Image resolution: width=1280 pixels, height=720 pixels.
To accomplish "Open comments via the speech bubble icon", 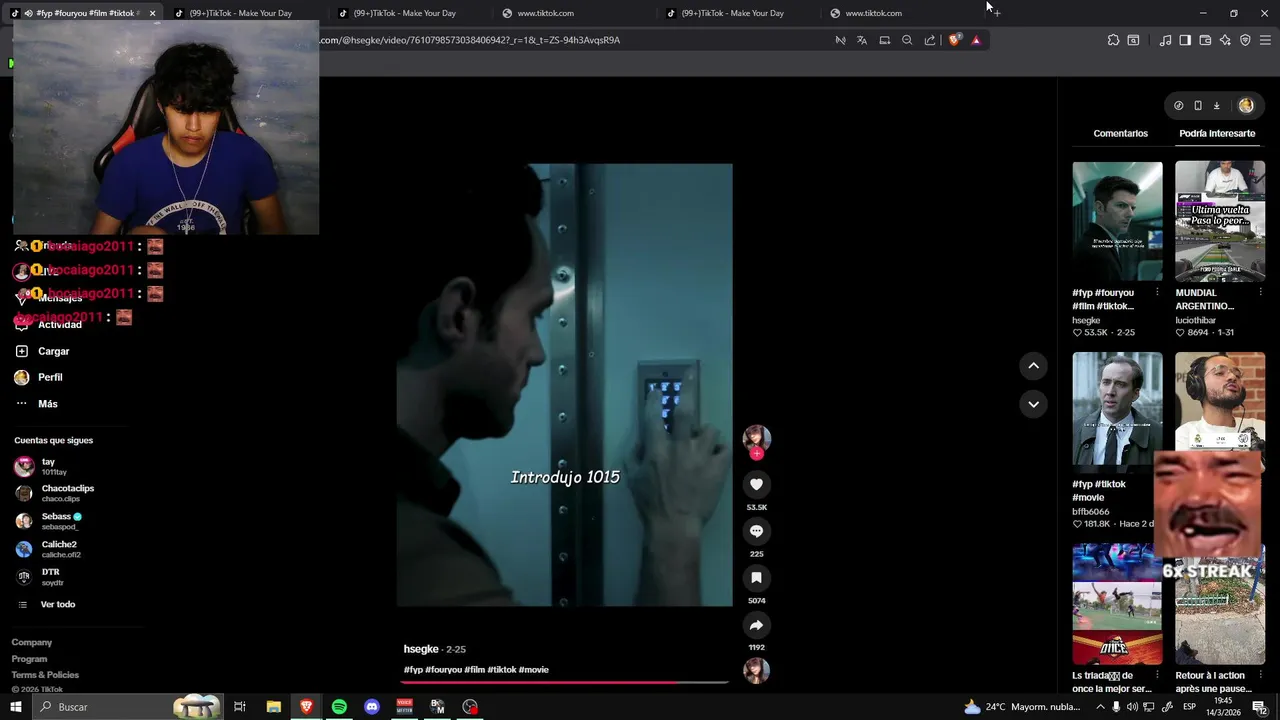I will click(x=756, y=531).
